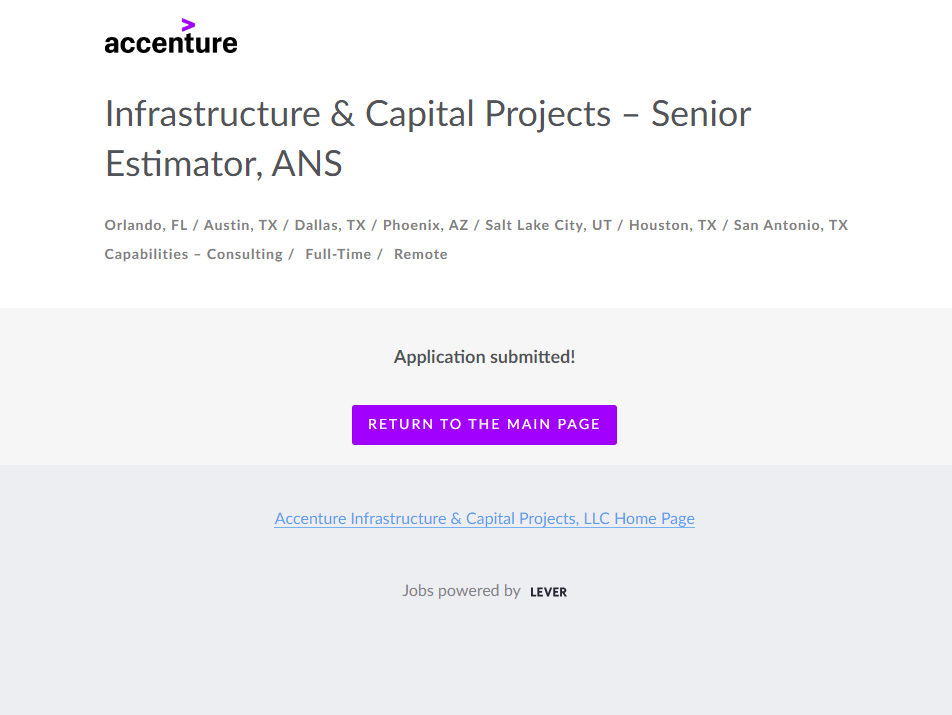
Task: Select the Austin, TX location text
Action: tap(241, 225)
